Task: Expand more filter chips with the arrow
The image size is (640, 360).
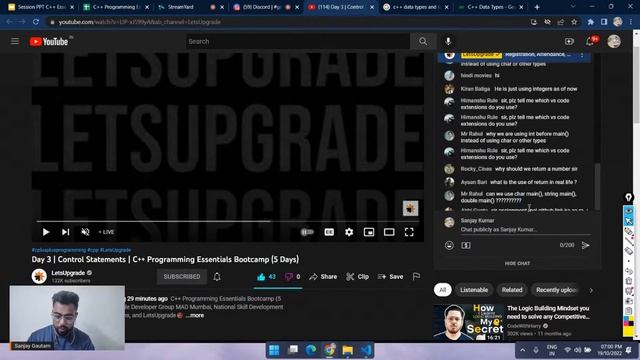Action: point(591,290)
